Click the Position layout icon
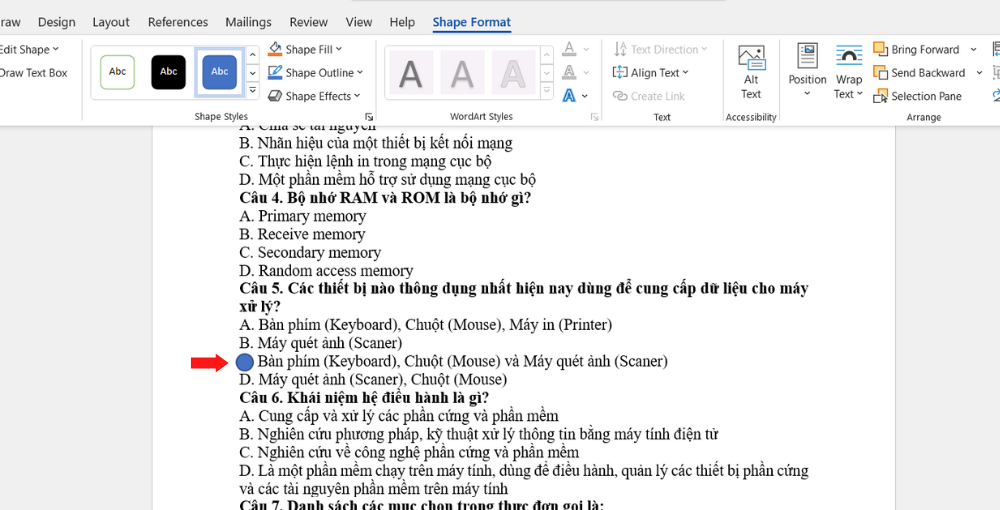Viewport: 1000px width, 510px height. tap(807, 55)
